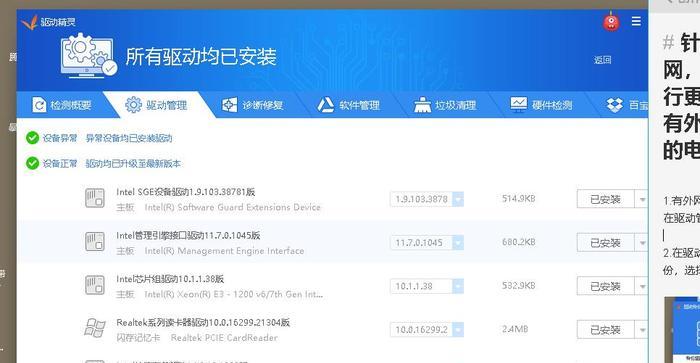Click the Realtek card reader Windows icon
Screen dimensions: 700x363
tap(95, 328)
